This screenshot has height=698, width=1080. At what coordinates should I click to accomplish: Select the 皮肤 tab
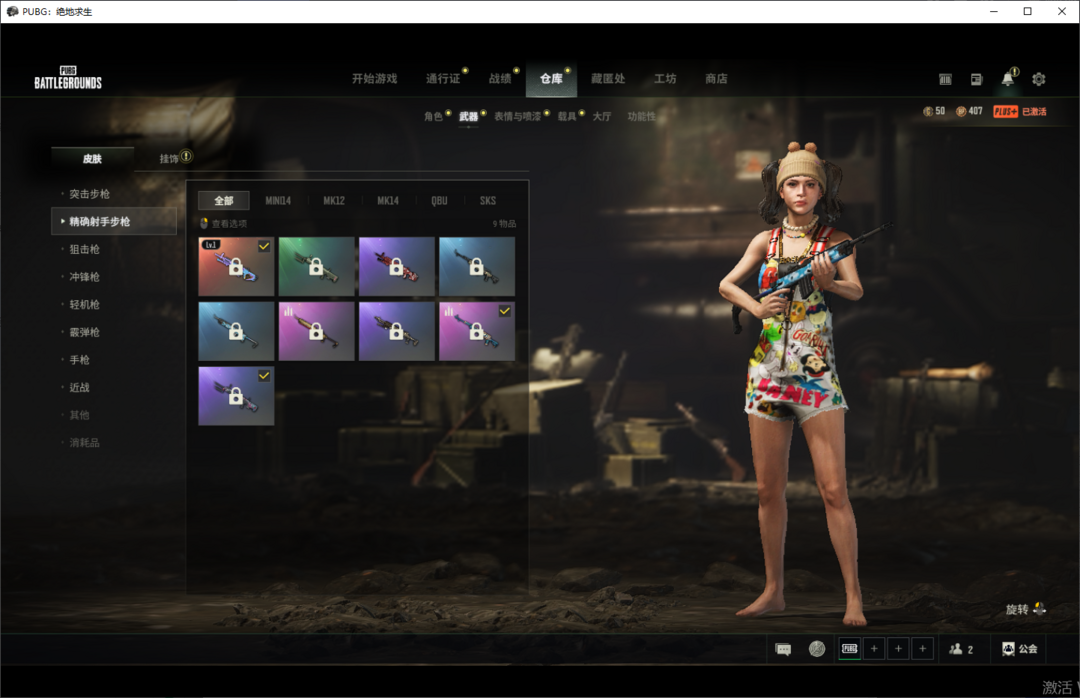tap(92, 158)
